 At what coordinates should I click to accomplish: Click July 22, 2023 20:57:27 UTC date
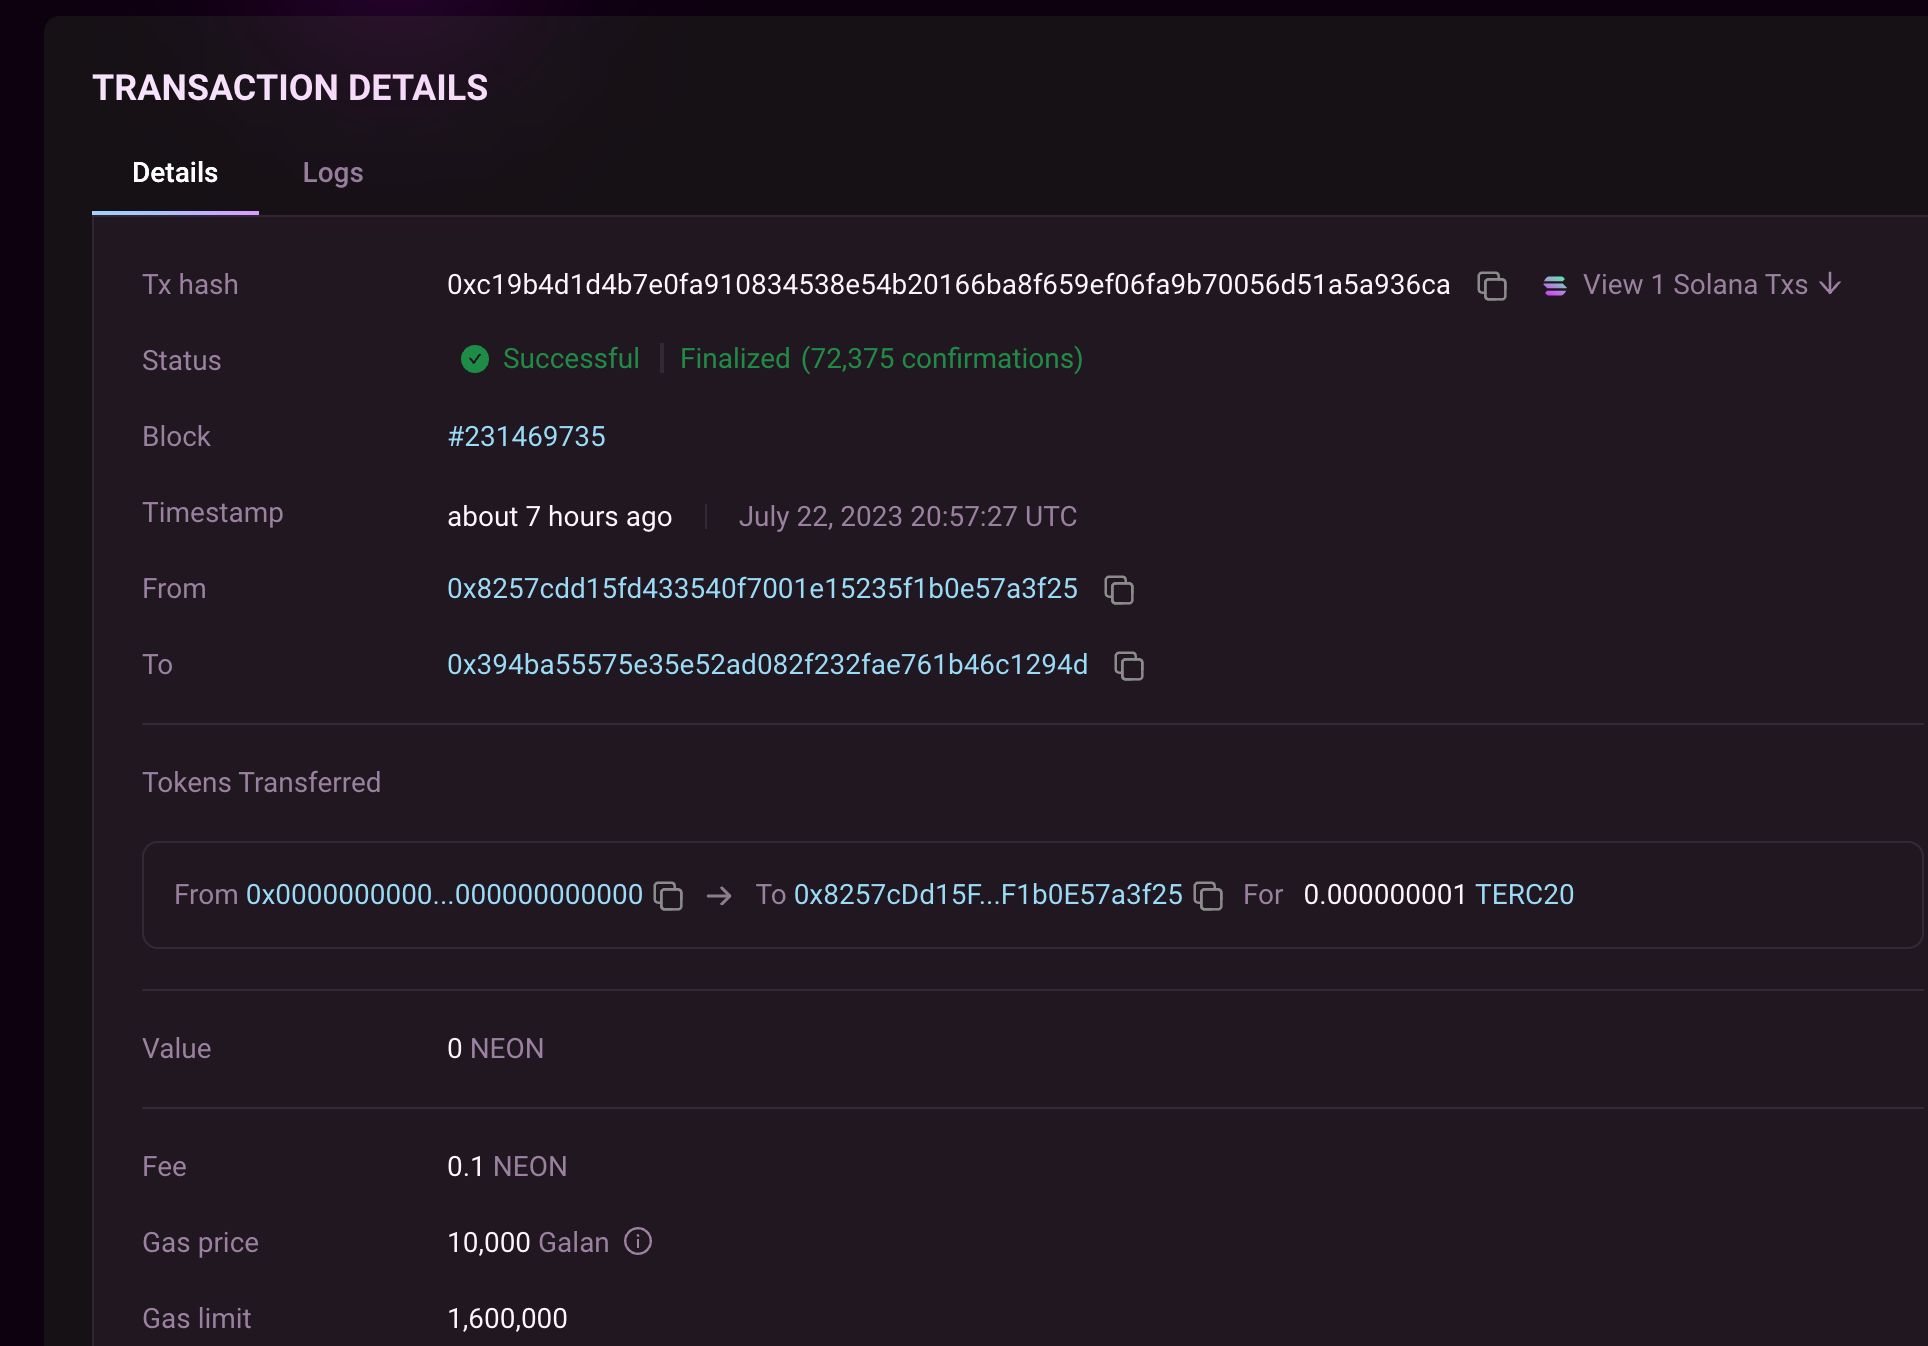pyautogui.click(x=907, y=517)
